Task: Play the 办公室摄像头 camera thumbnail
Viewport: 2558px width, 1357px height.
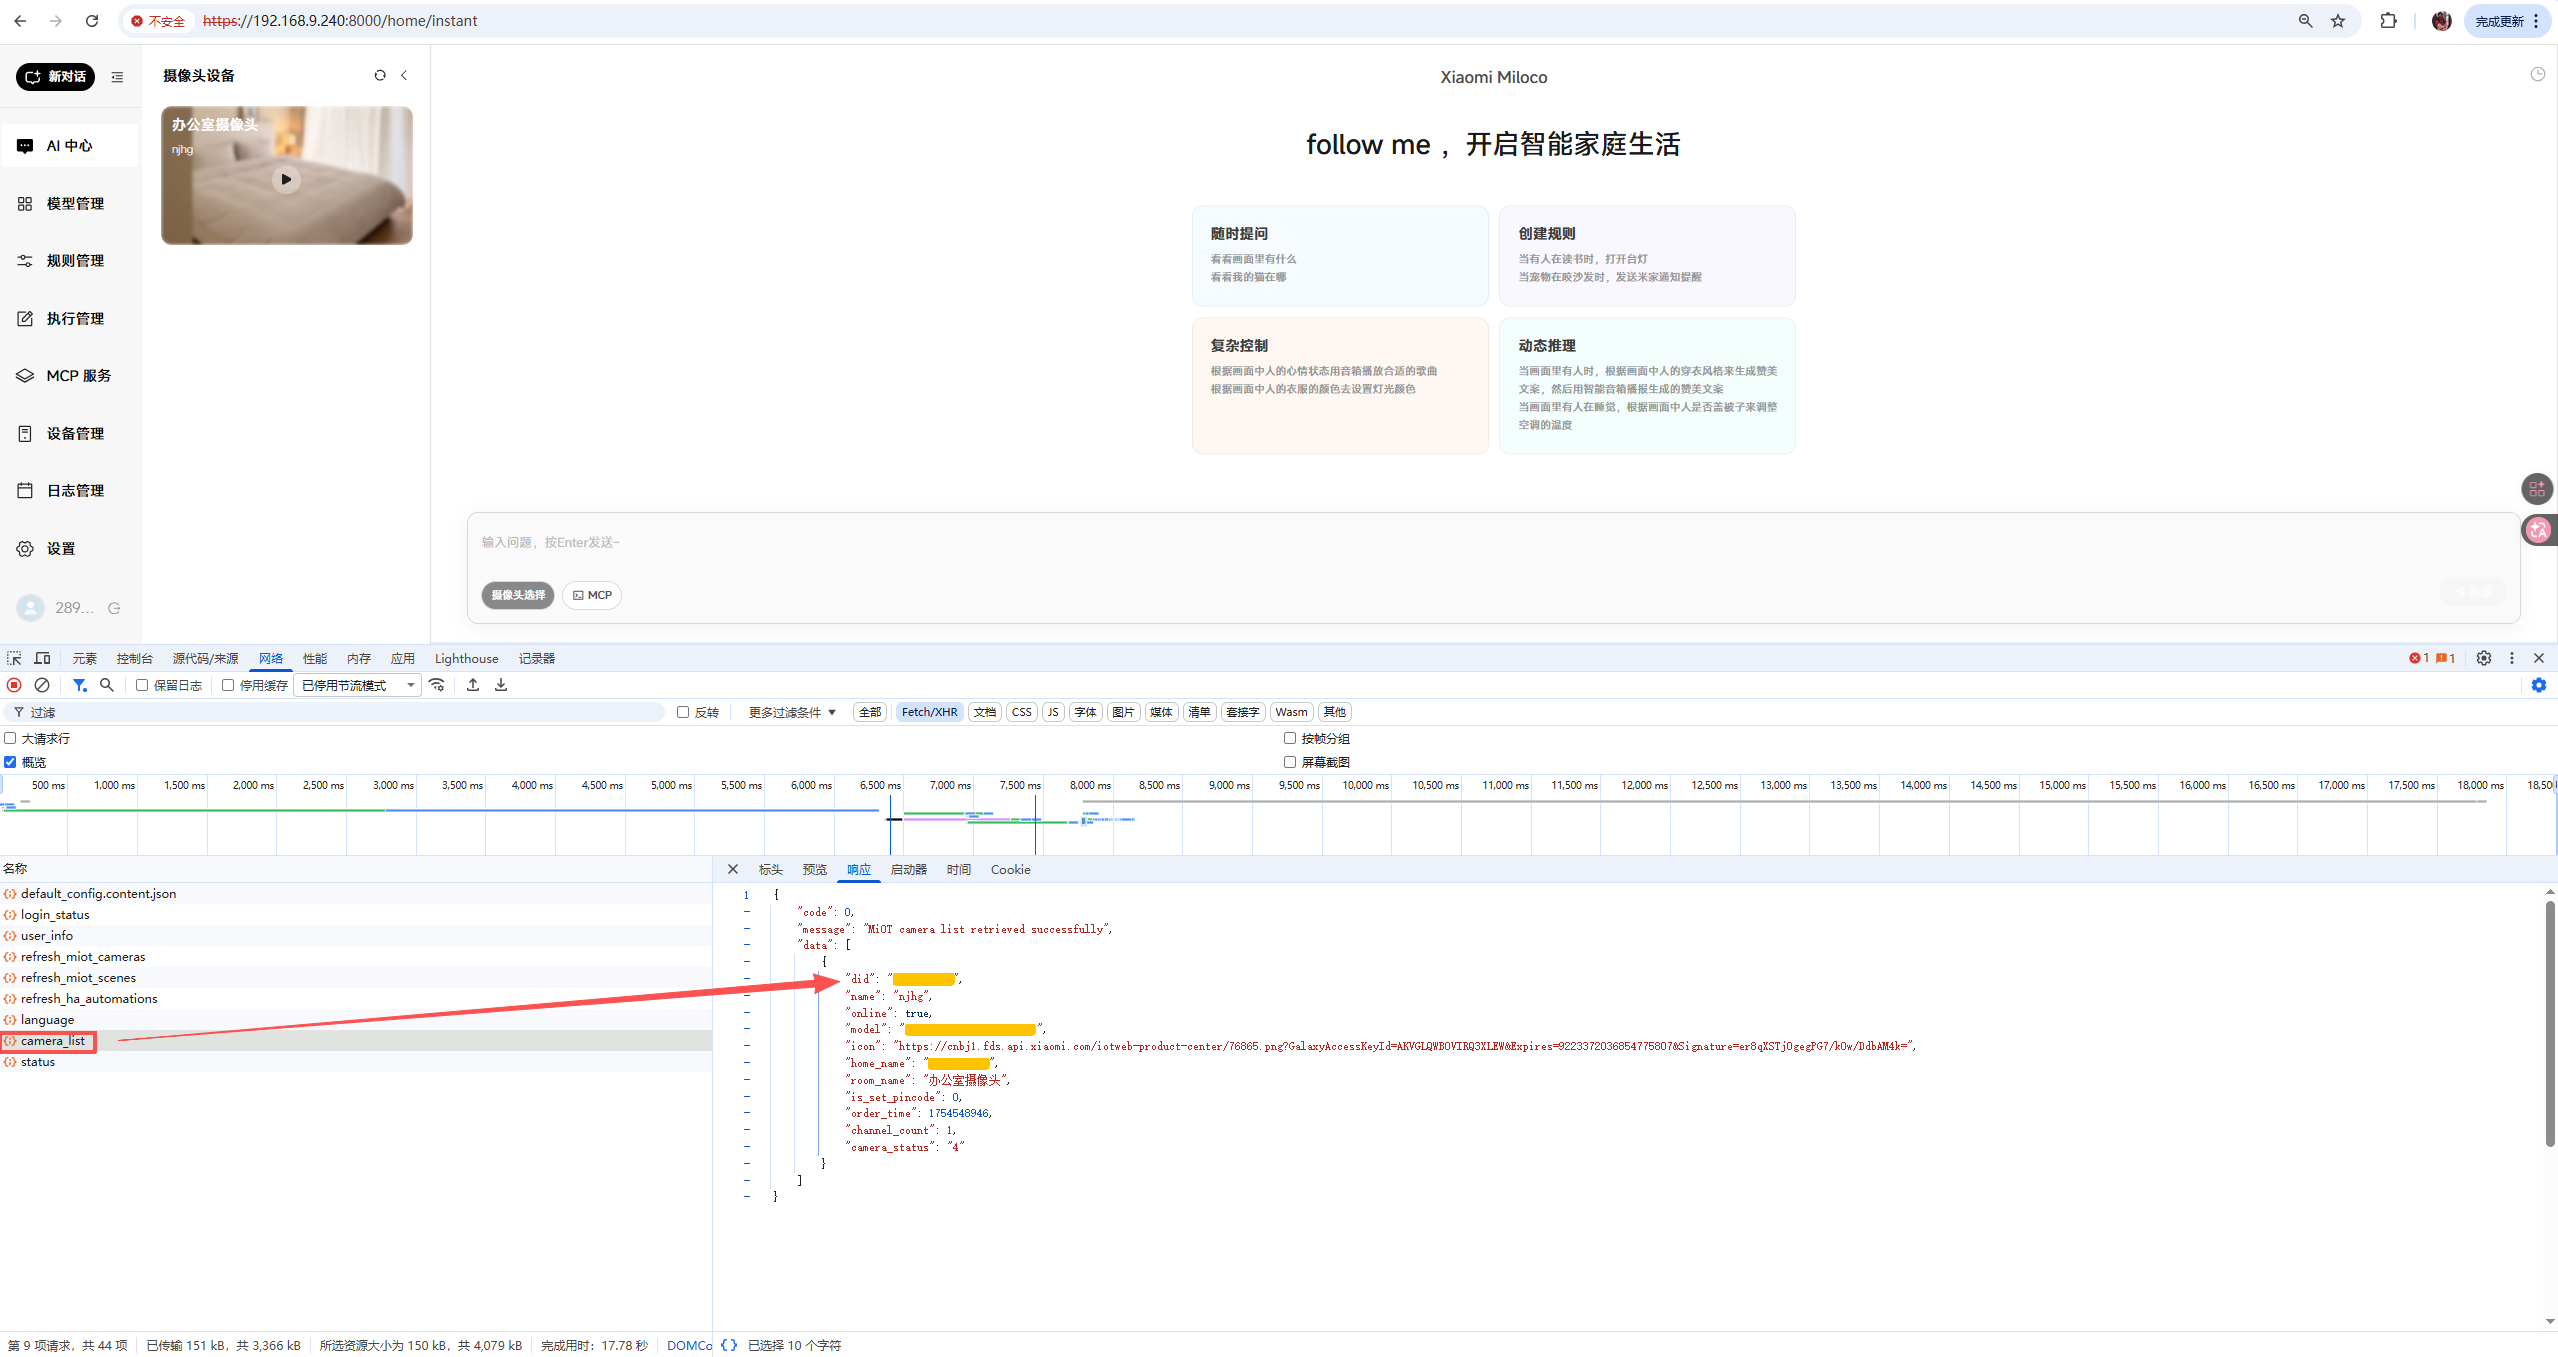Action: coord(286,179)
